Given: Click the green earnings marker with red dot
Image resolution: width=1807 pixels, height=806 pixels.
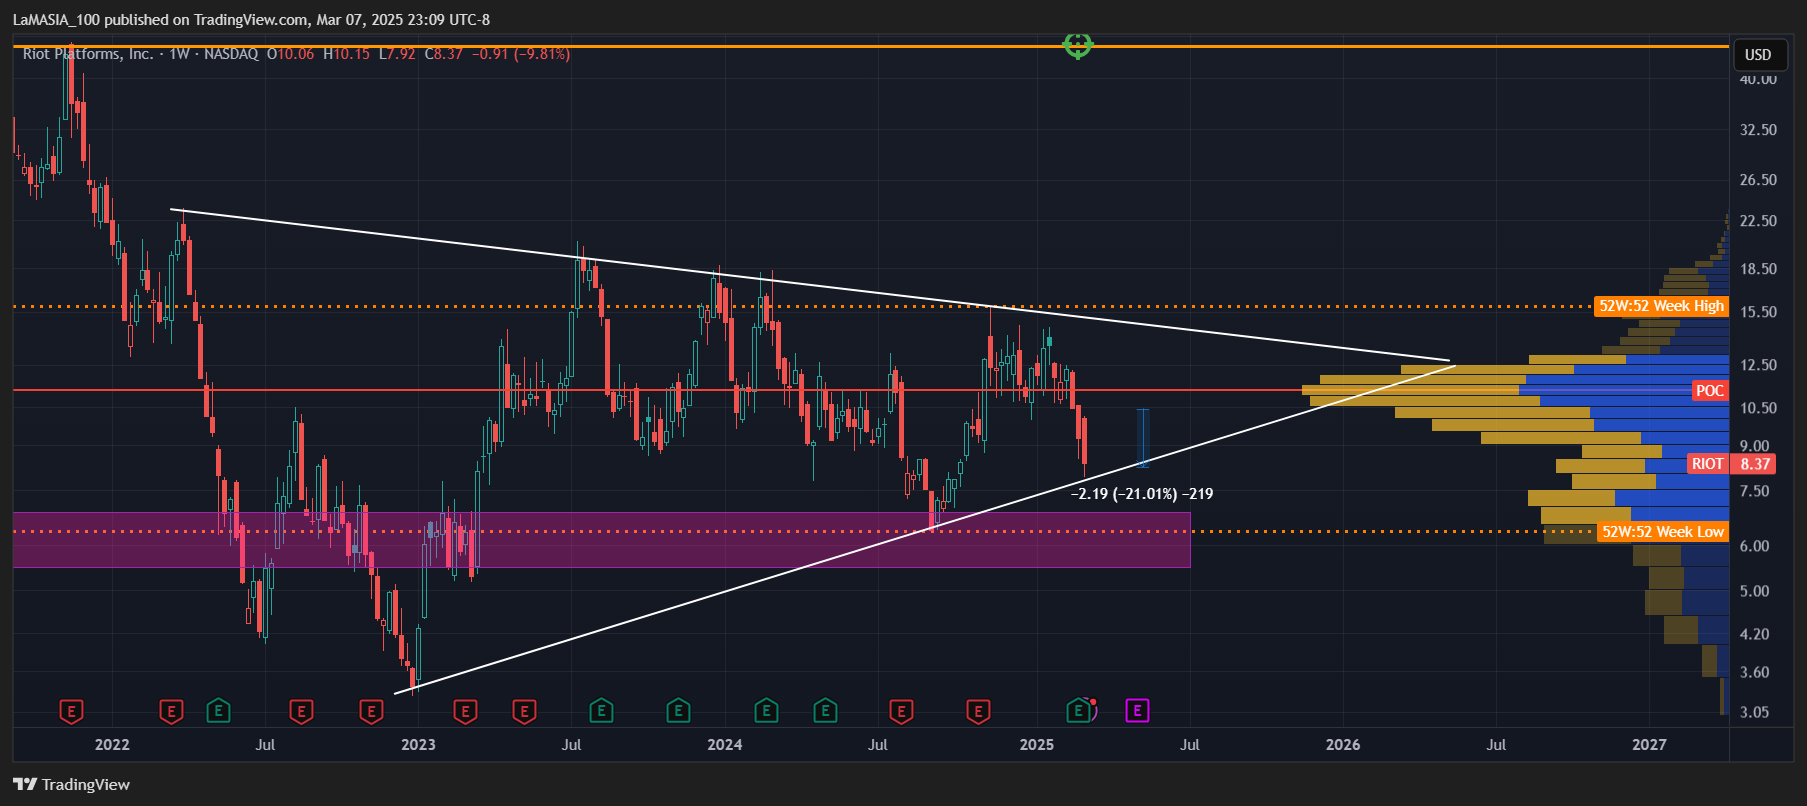Looking at the screenshot, I should click(1079, 711).
